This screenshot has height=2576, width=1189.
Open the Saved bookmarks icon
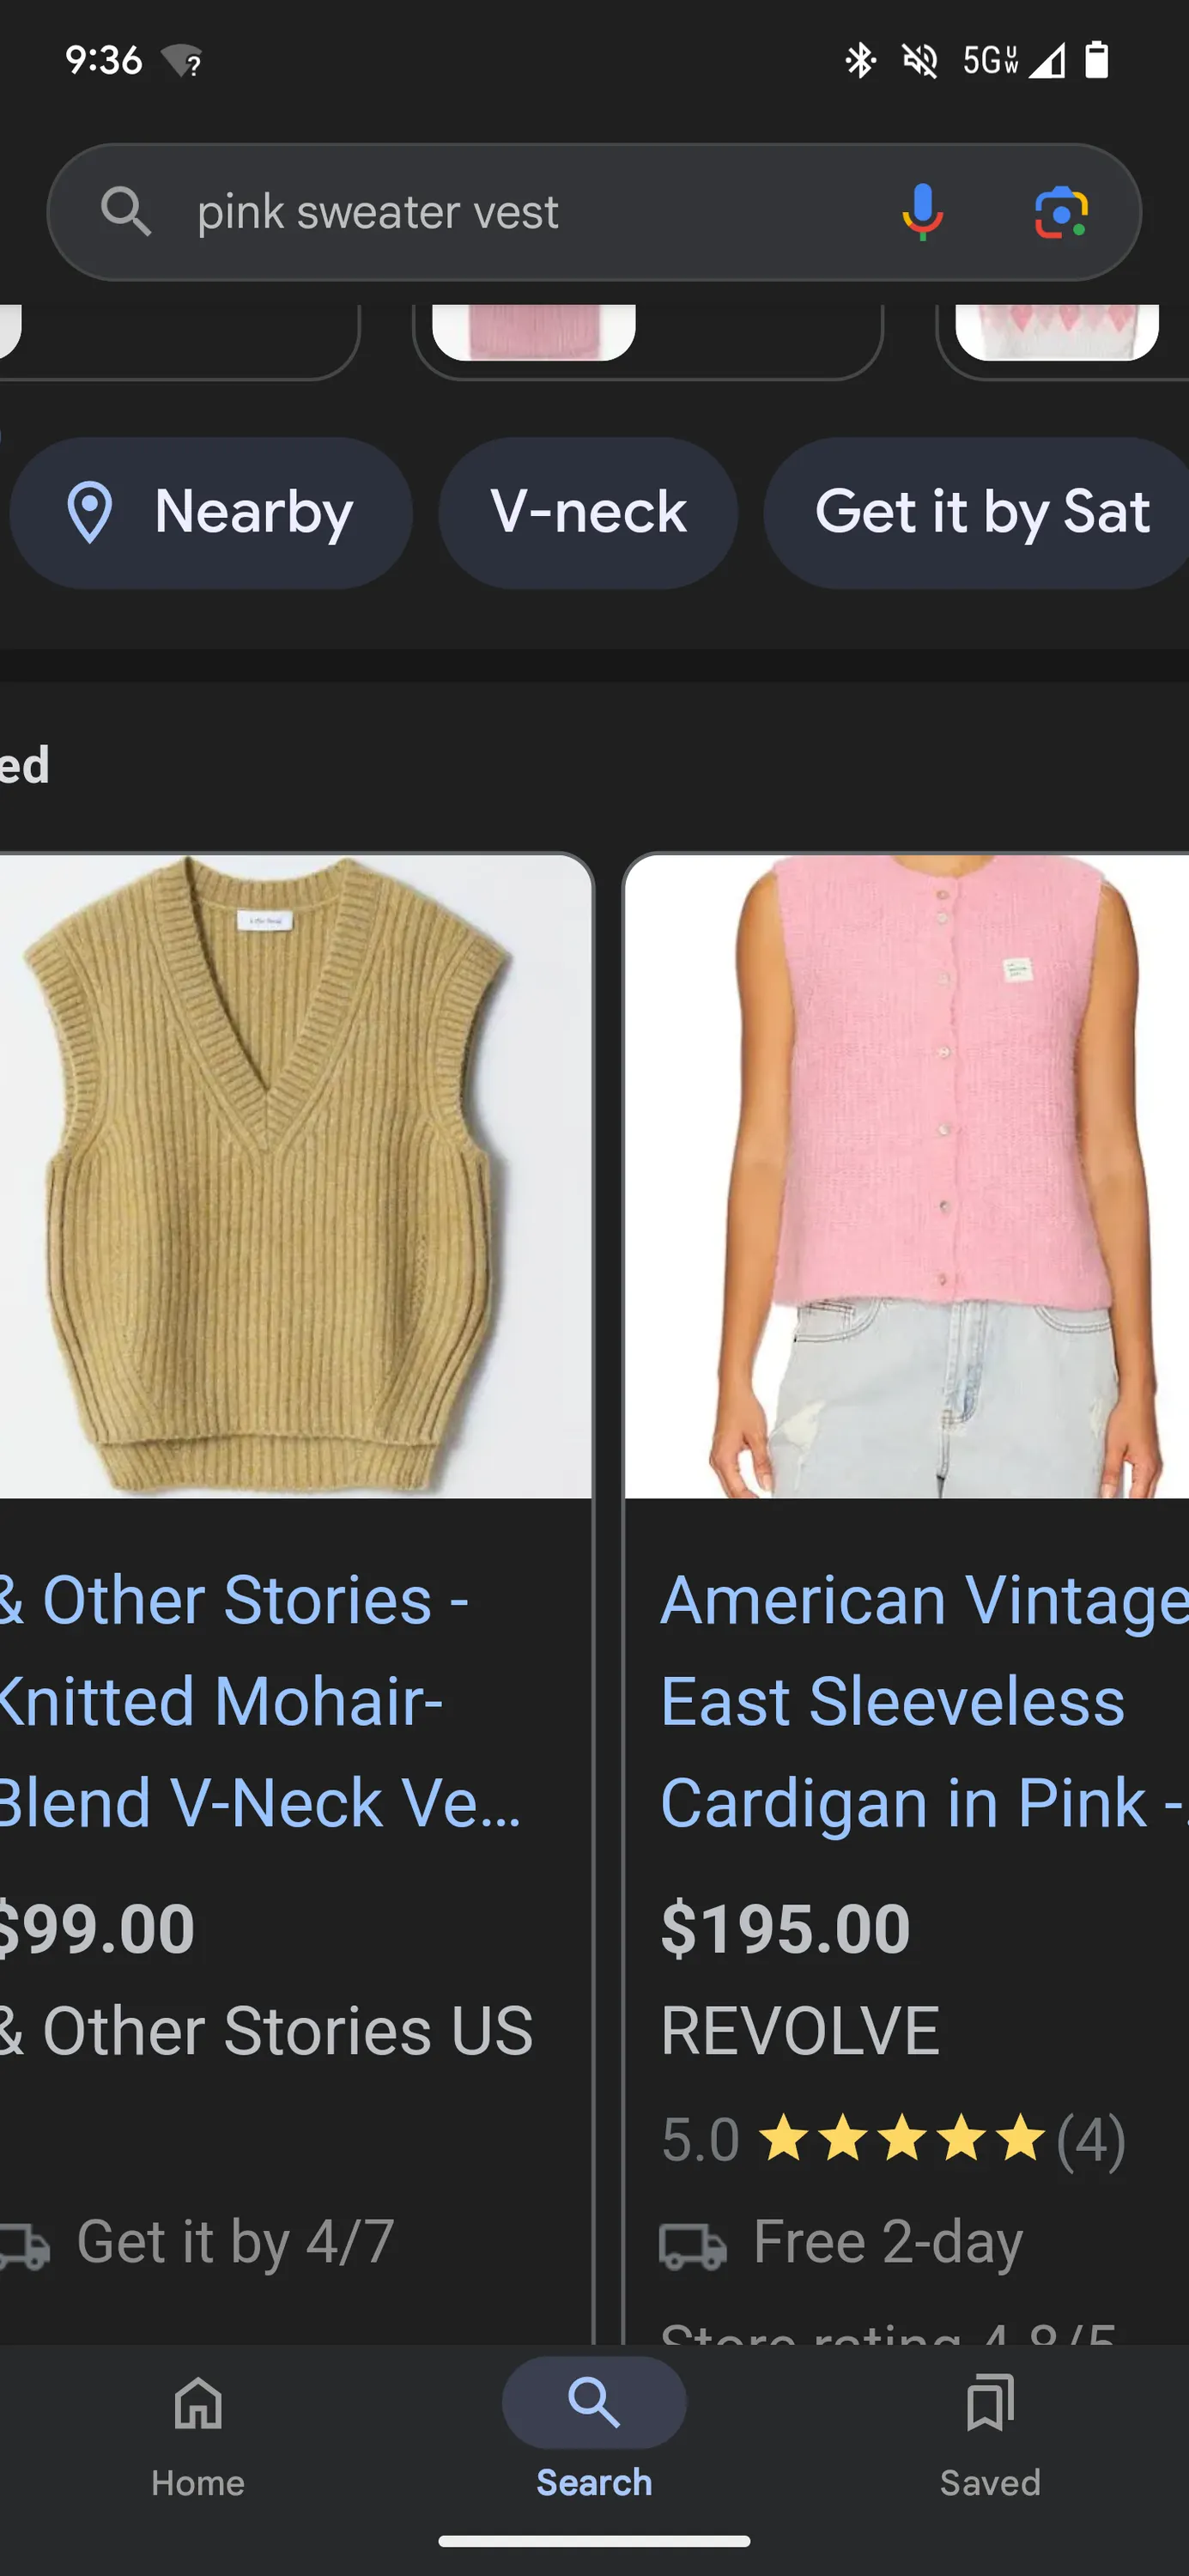(990, 2403)
